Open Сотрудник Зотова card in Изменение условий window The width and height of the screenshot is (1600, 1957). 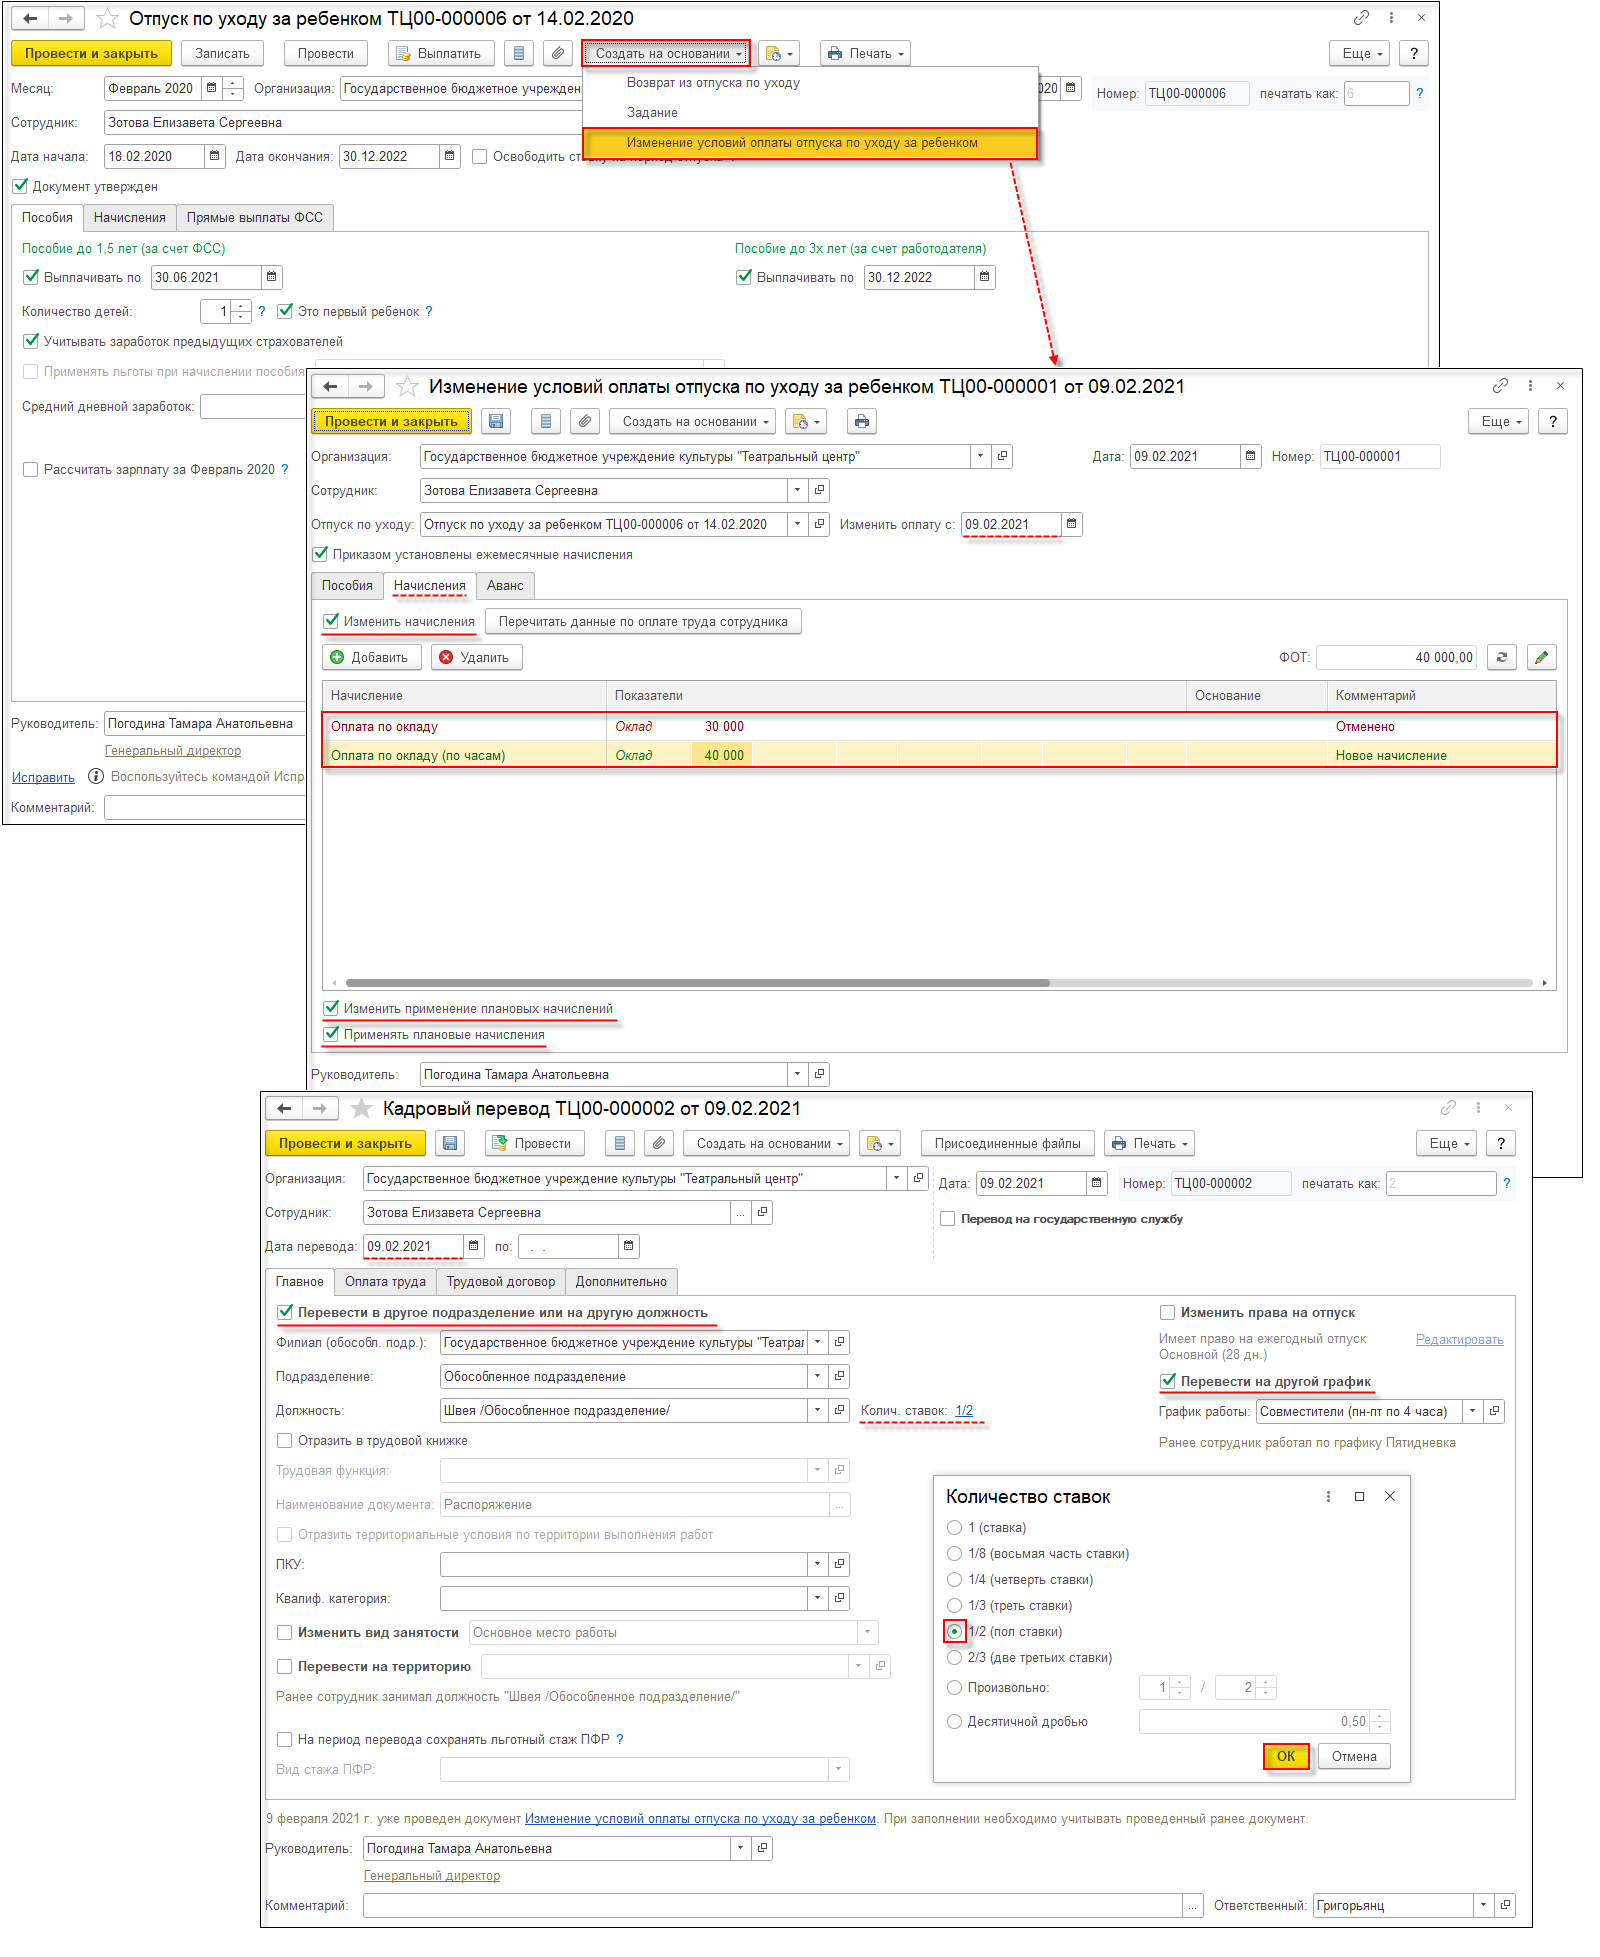click(820, 490)
